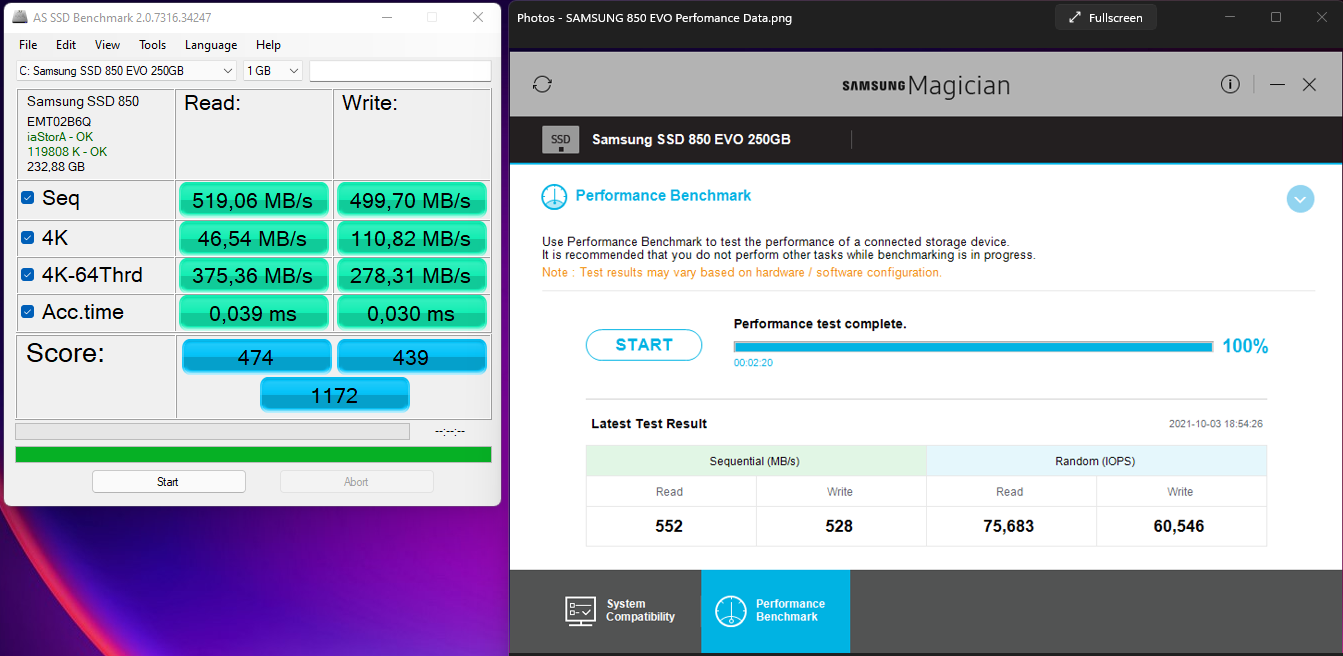
Task: Click write access time 0,030 ms
Action: click(x=411, y=313)
